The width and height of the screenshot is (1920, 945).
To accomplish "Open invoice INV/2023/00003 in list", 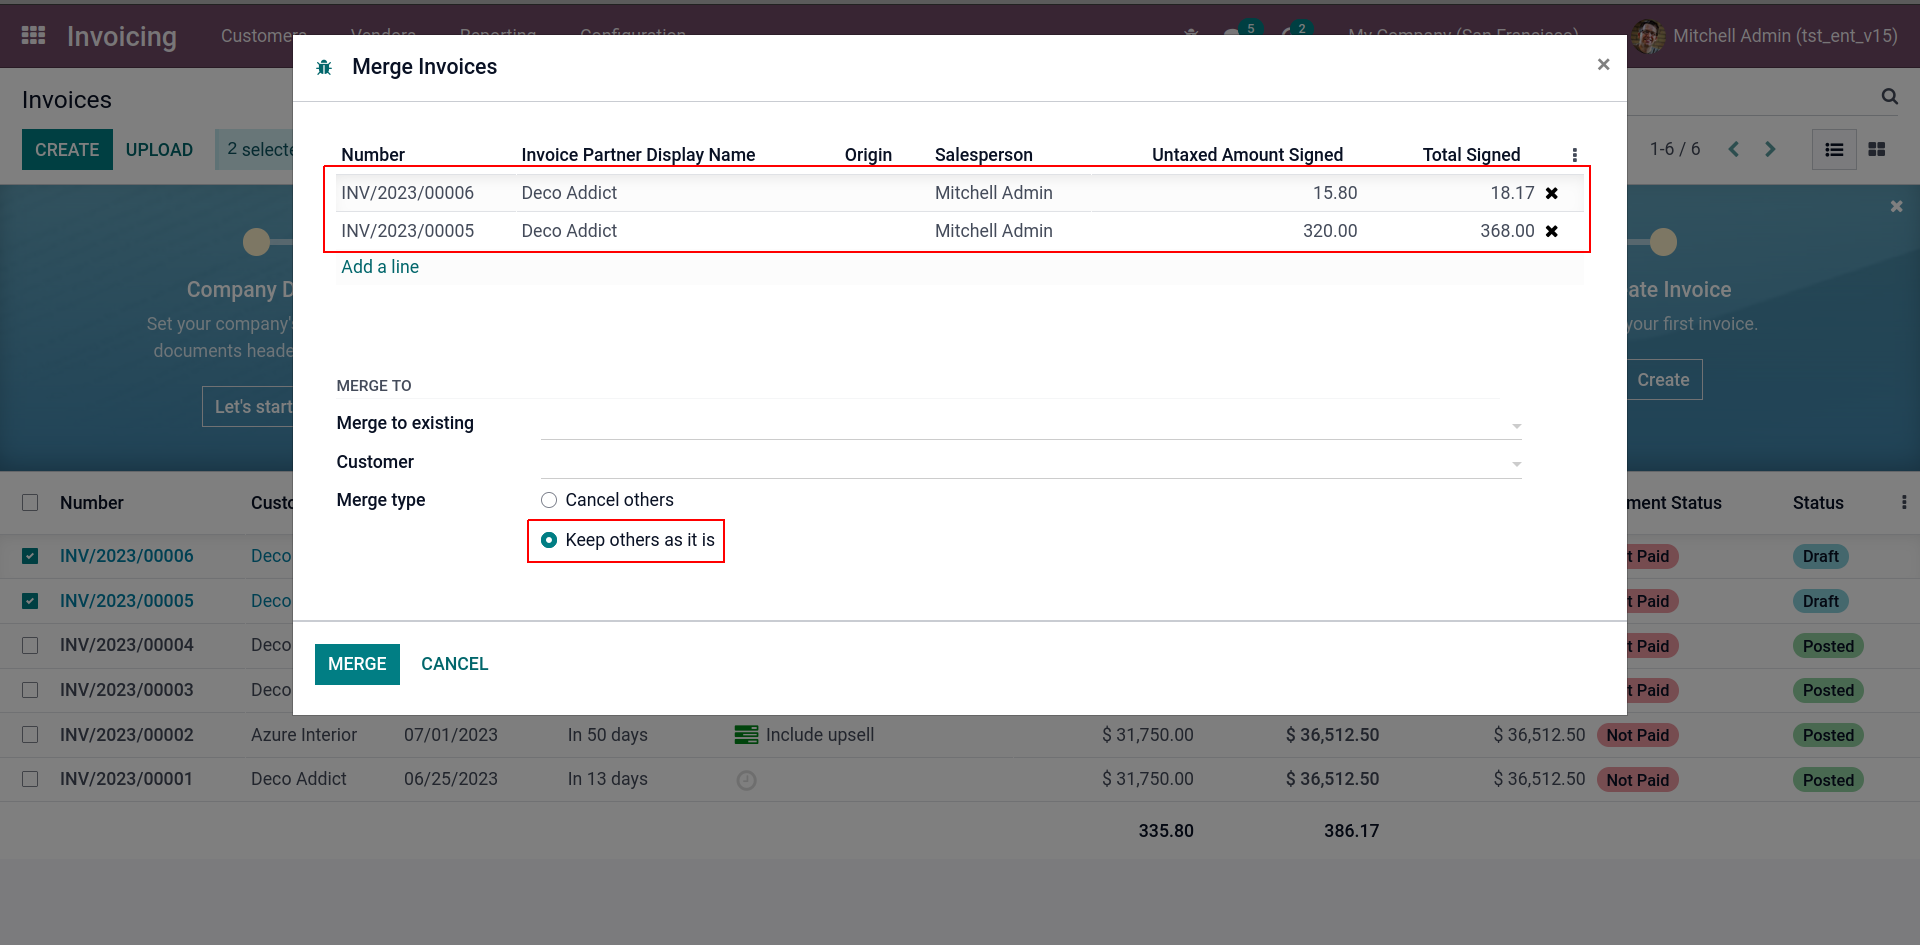I will [x=127, y=690].
